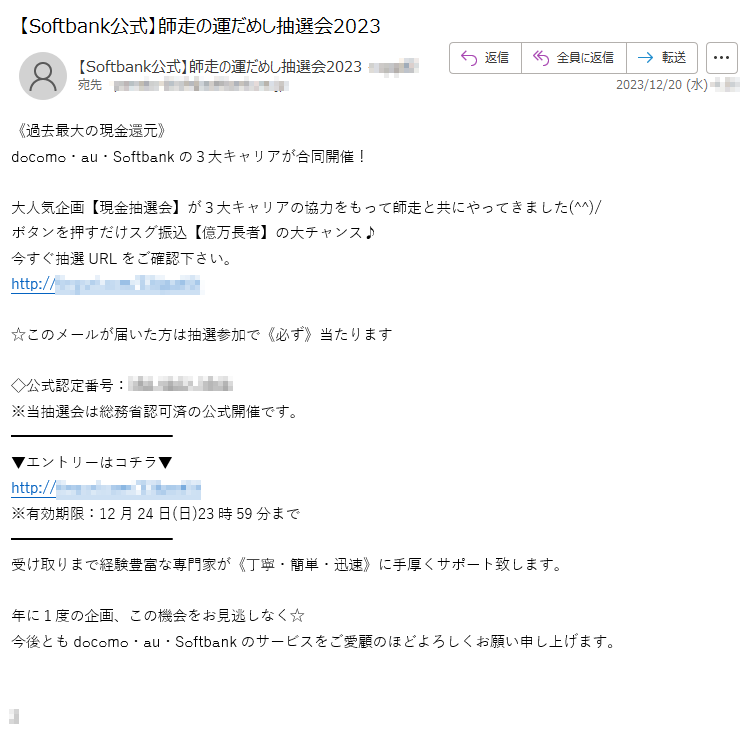This screenshot has height=739, width=745.
Task: Click the 返信 reply arrow icon
Action: click(469, 58)
